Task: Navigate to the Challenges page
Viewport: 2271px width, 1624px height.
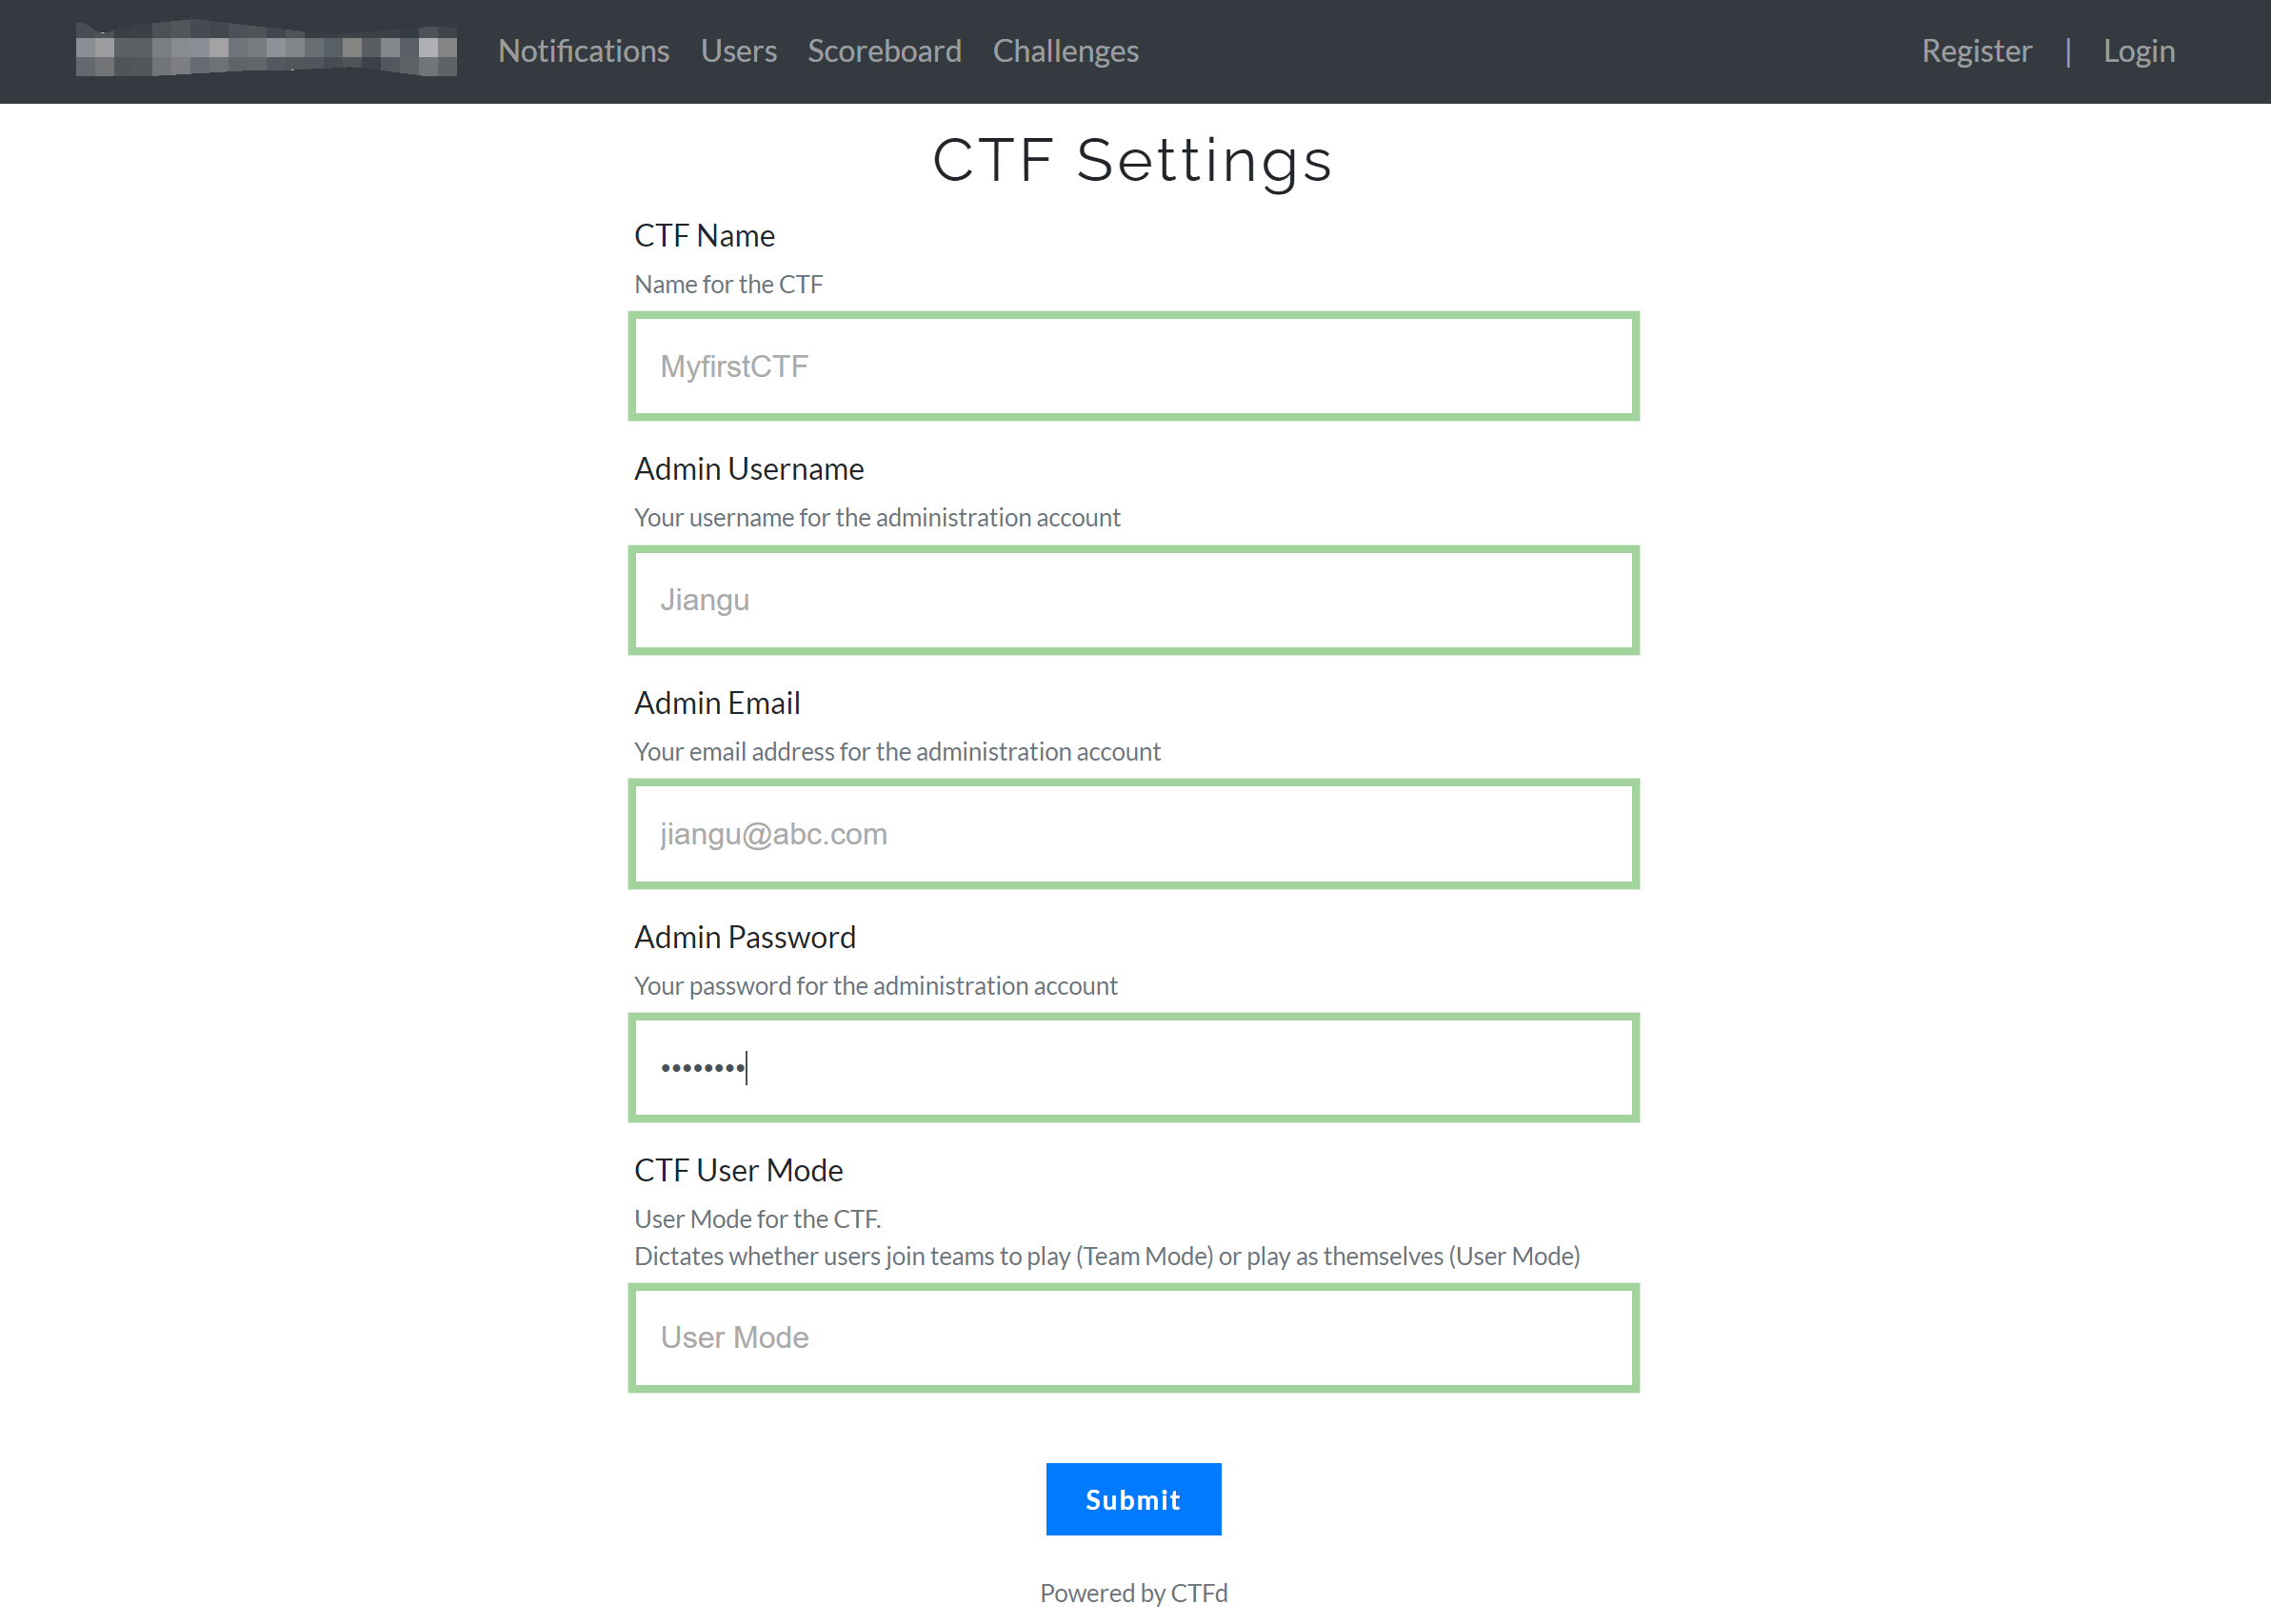Action: [x=1065, y=51]
